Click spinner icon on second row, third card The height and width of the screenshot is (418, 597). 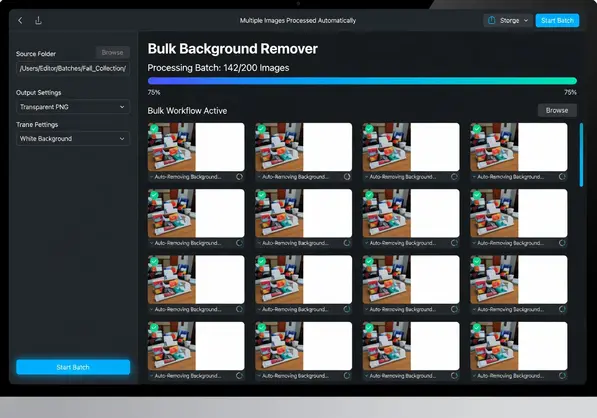click(x=454, y=243)
